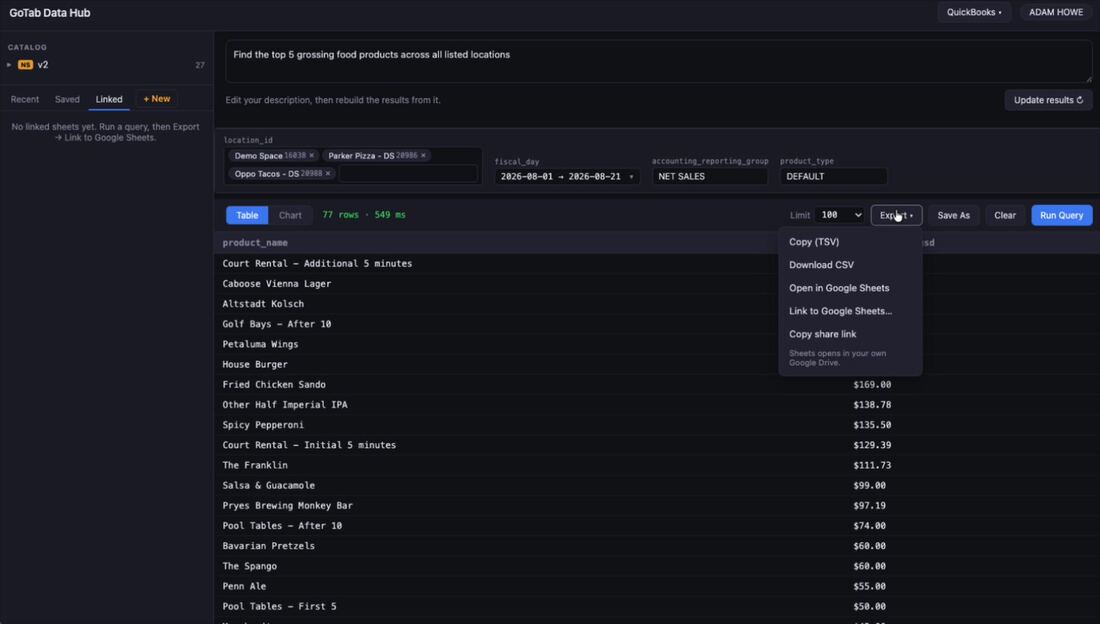This screenshot has height=624, width=1100.
Task: Select the Altstadt Kolsch row
Action: [657, 304]
